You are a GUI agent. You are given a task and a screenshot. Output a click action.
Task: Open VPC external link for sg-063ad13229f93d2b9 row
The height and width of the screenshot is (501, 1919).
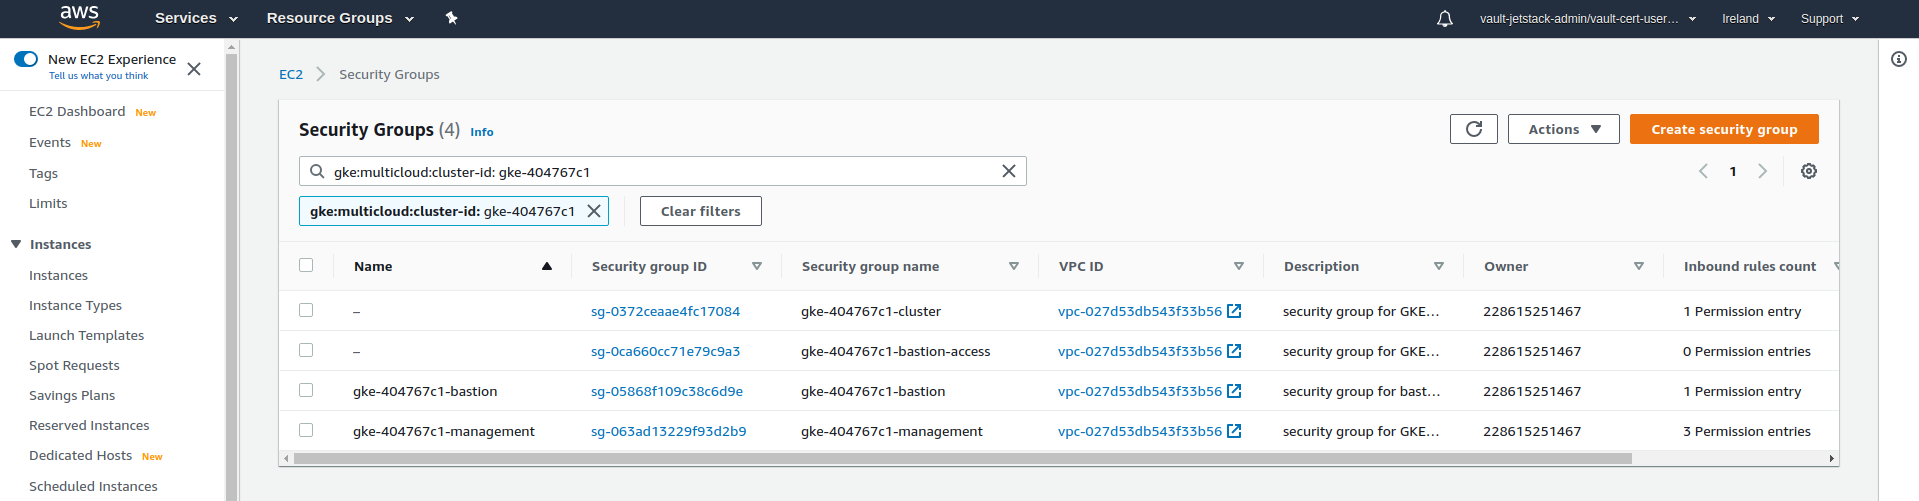point(1234,431)
